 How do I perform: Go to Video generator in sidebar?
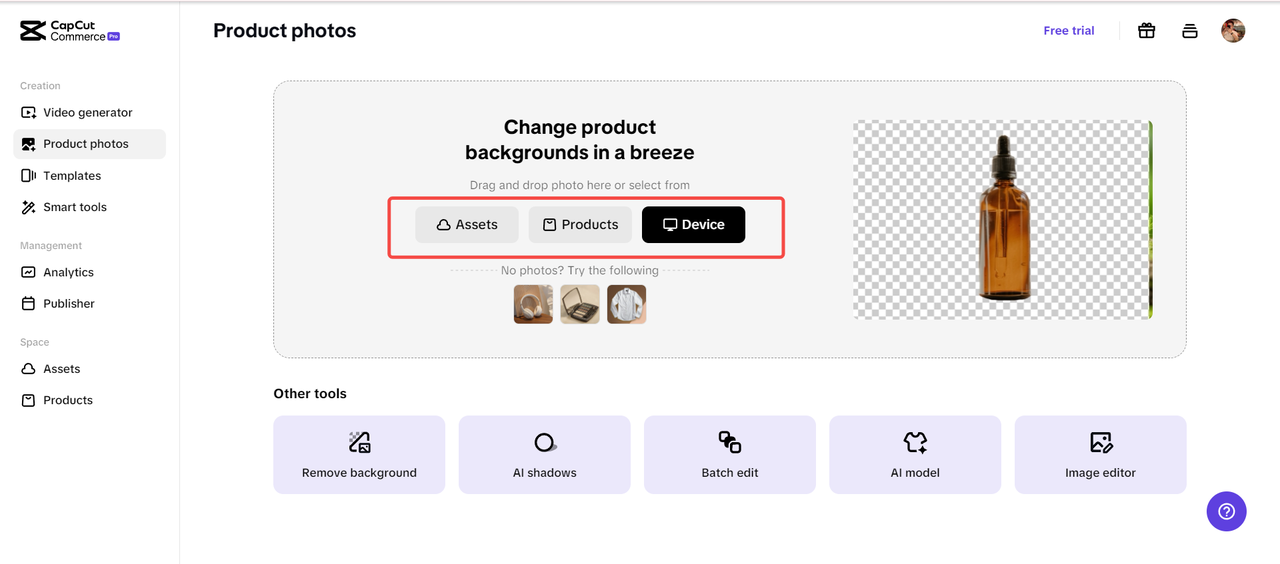tap(87, 113)
